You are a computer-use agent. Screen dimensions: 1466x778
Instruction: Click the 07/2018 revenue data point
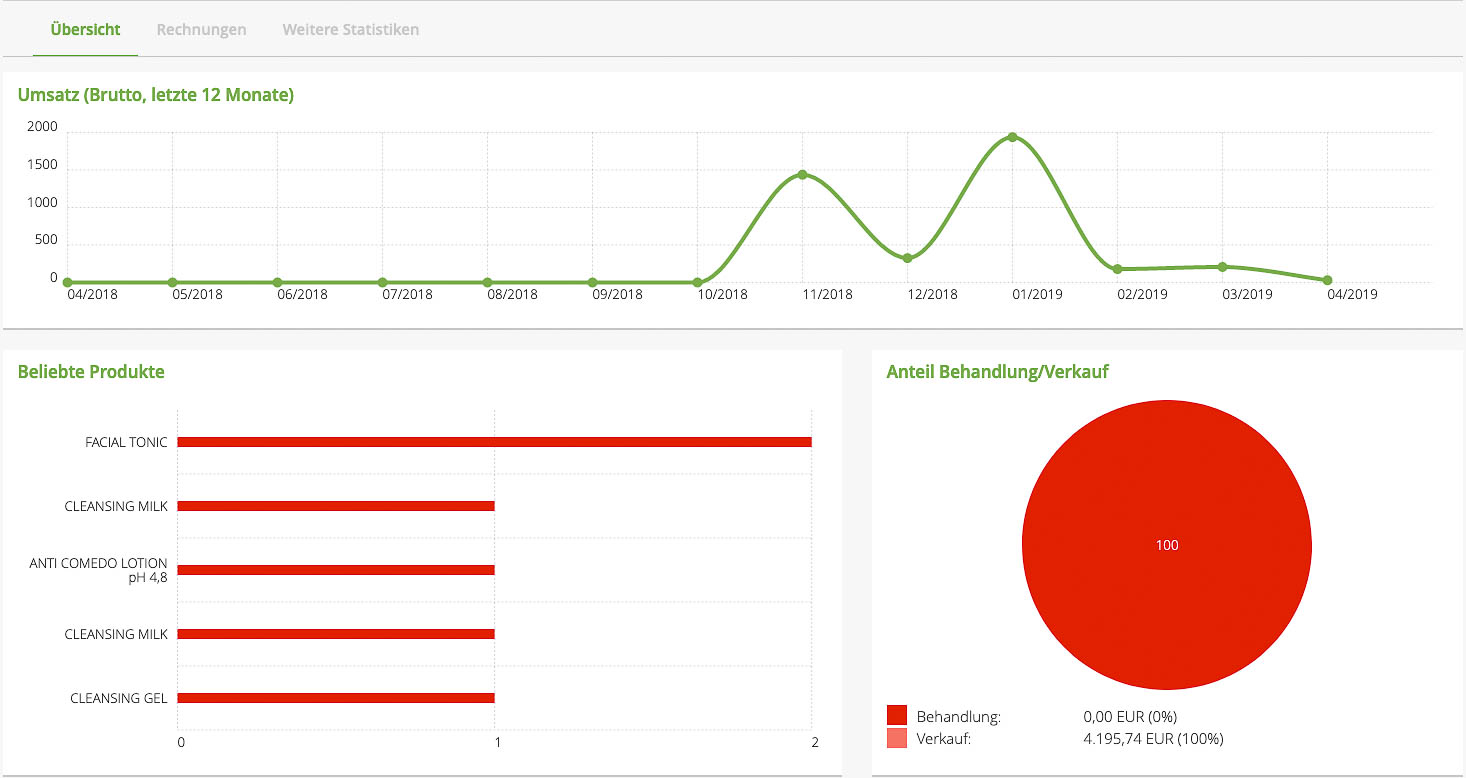coord(382,282)
